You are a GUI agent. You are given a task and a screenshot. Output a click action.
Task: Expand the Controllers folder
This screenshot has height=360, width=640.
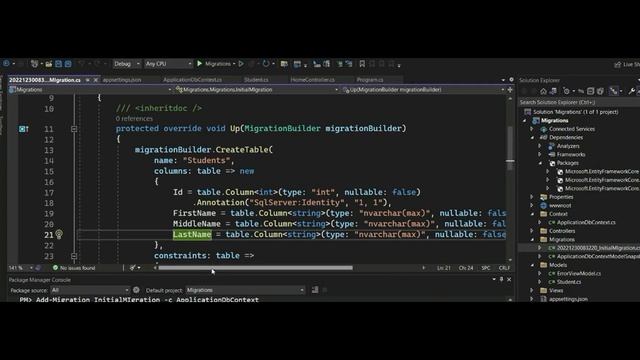point(532,231)
